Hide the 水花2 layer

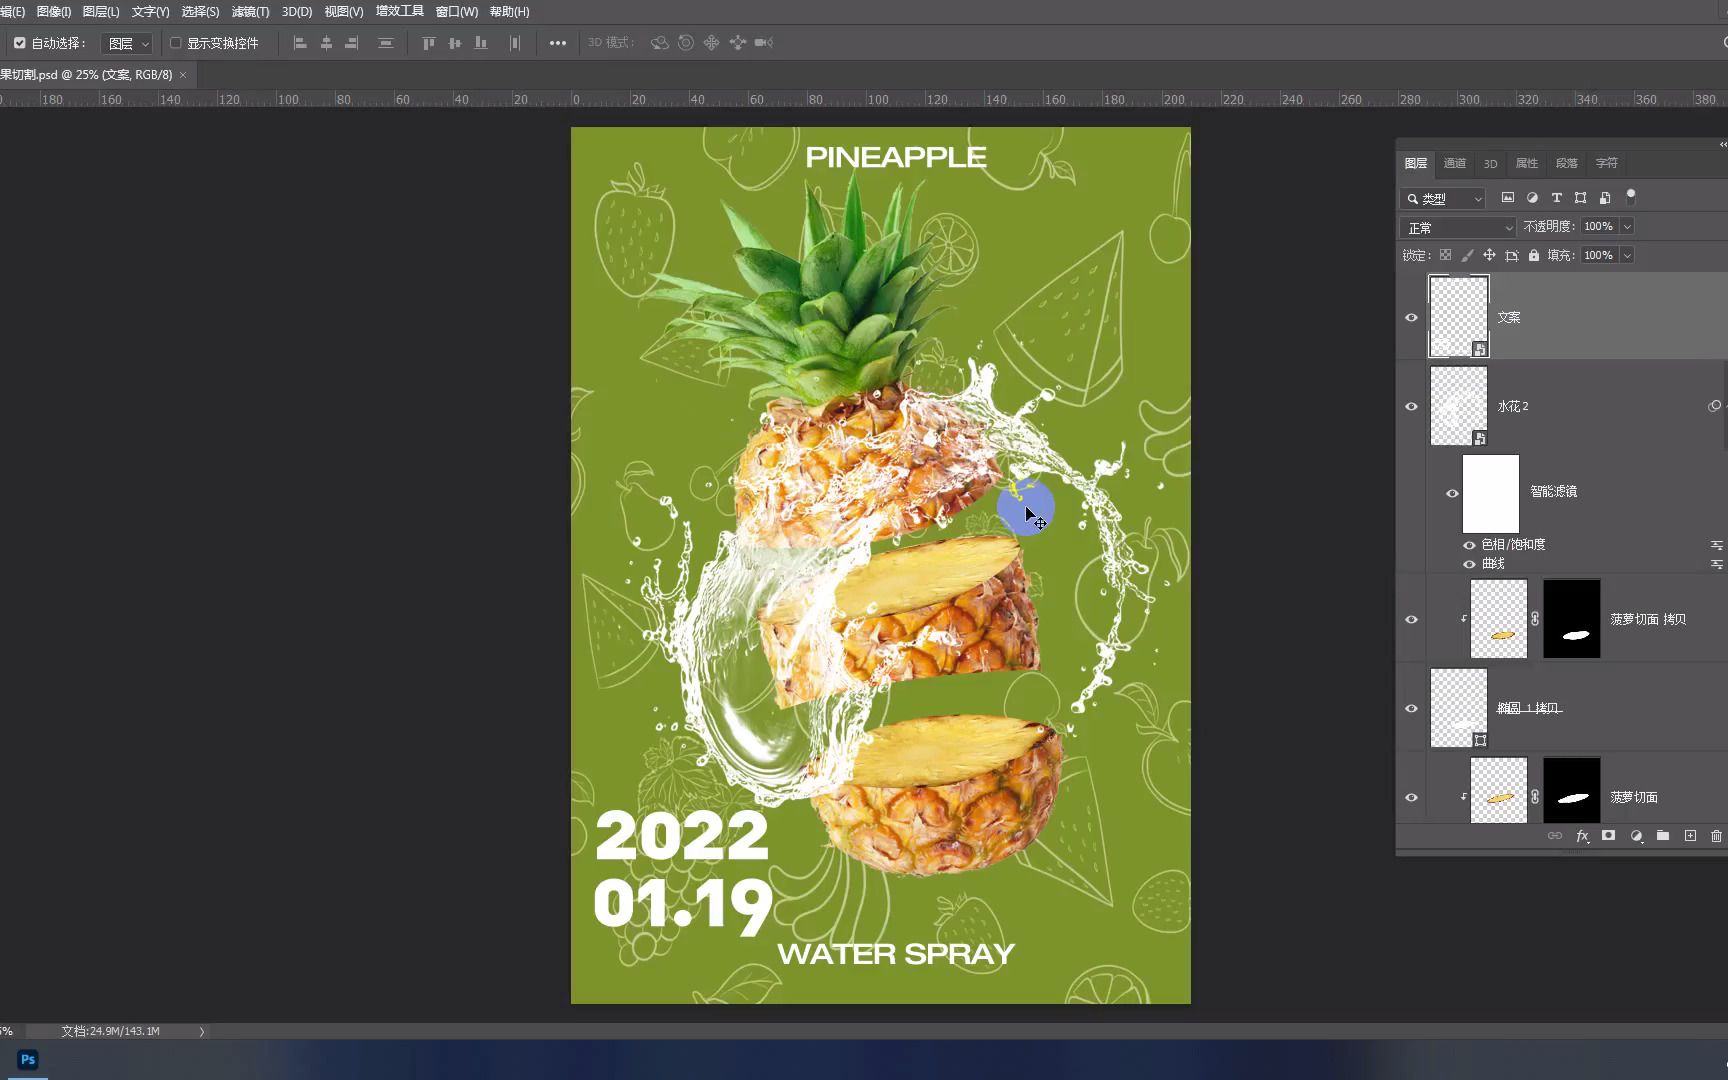(1411, 406)
